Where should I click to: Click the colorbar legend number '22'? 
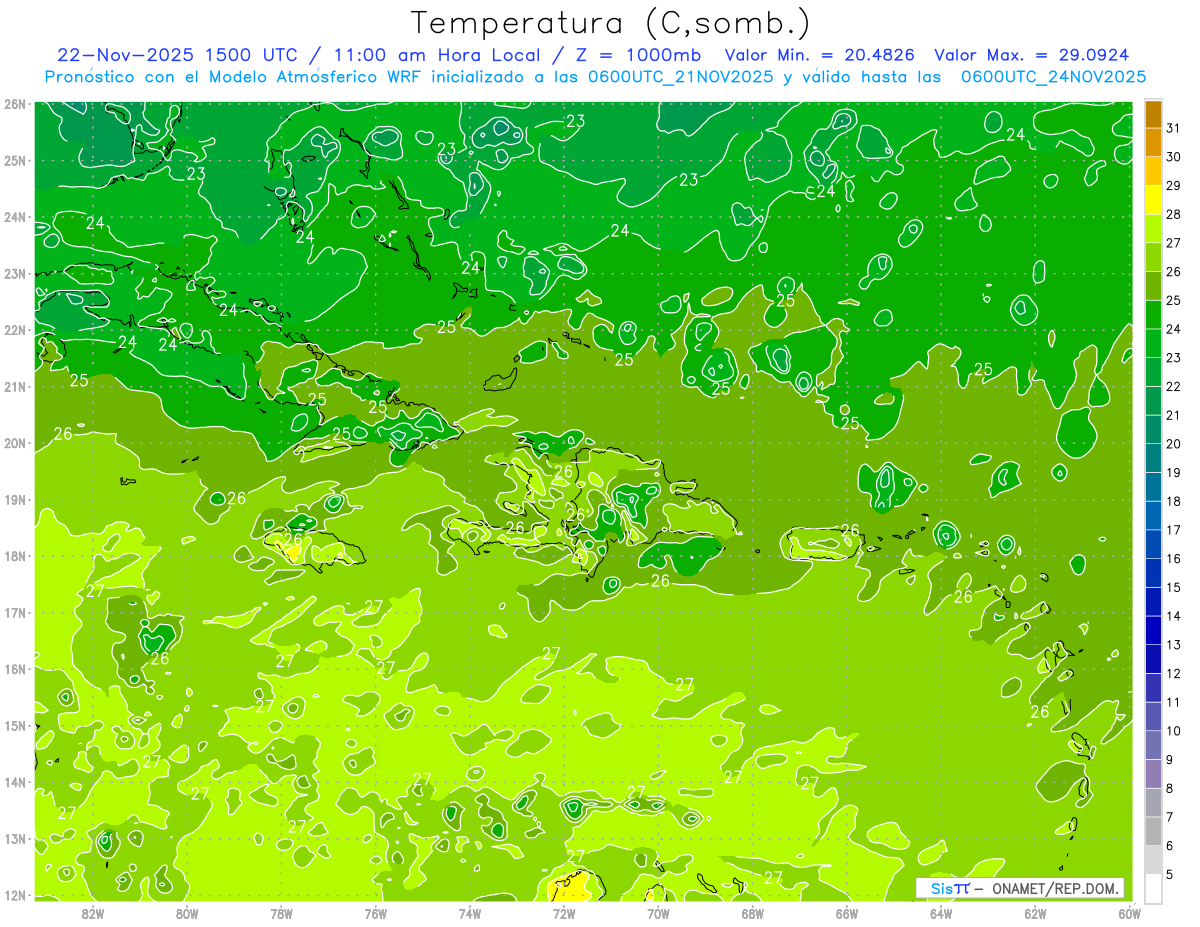1173,387
